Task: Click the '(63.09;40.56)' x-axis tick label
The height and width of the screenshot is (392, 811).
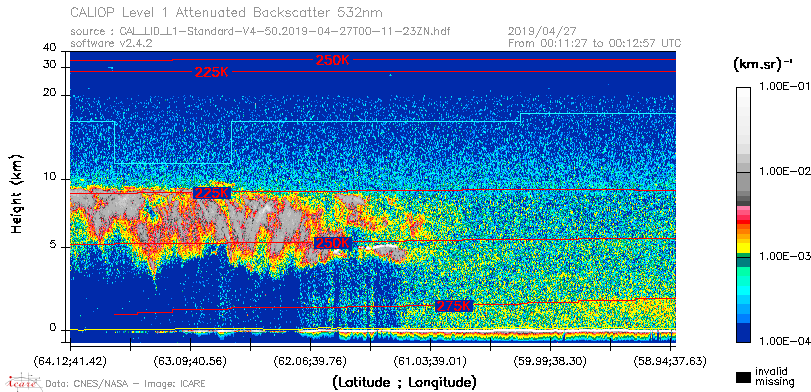Action: point(190,362)
